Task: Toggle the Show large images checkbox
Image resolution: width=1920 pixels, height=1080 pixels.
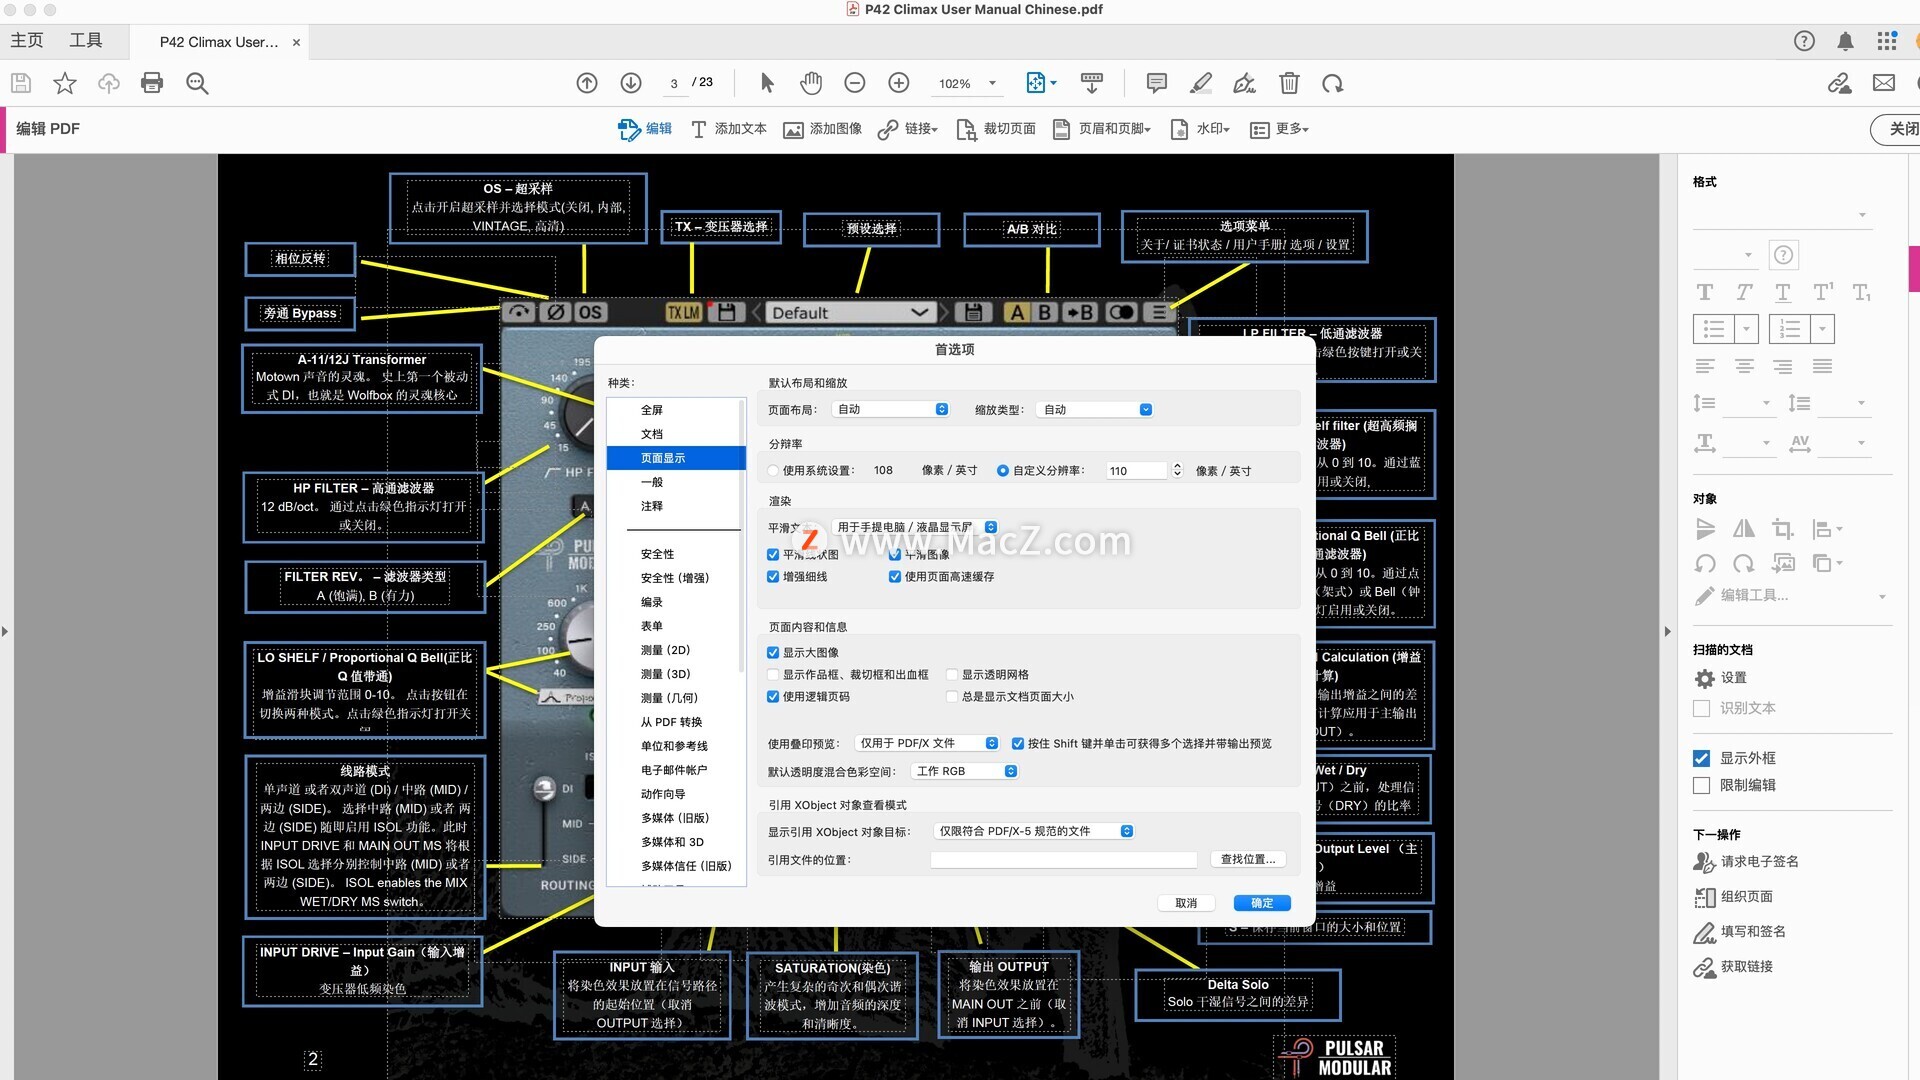Action: click(x=773, y=653)
